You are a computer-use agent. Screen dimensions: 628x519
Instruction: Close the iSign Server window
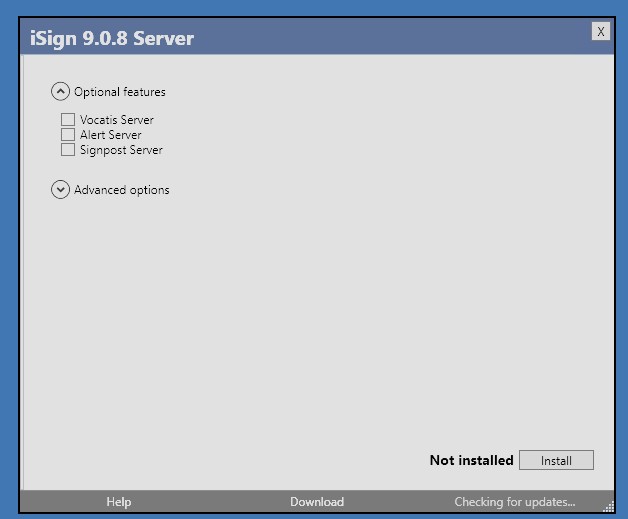[601, 31]
